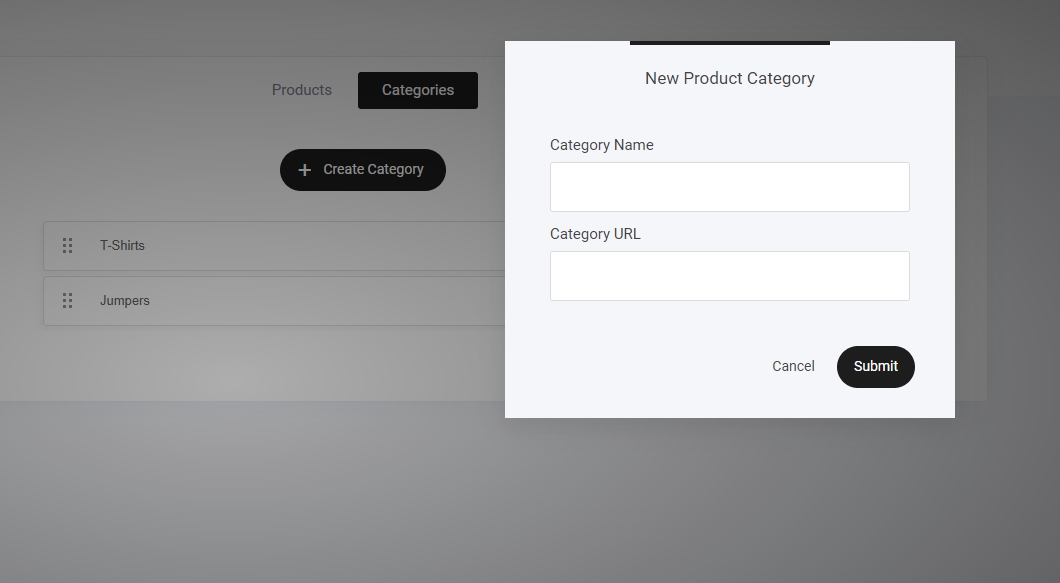Open the T-Shirts category name
Screen dimensions: 1060x583
click(122, 246)
